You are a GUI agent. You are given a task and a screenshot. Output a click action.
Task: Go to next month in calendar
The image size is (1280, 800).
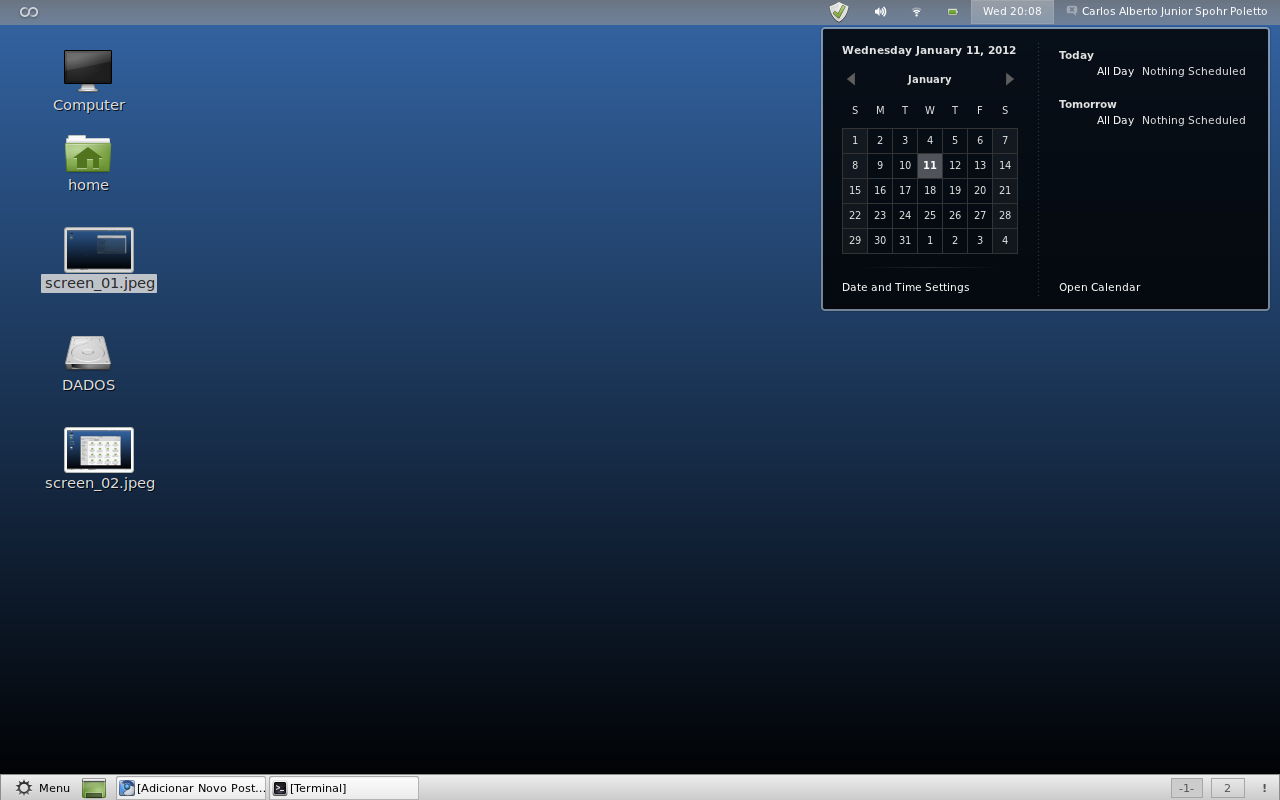(x=1010, y=79)
